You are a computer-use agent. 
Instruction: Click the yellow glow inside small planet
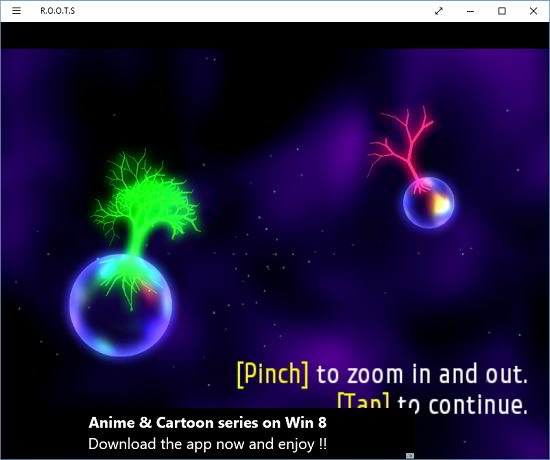(x=440, y=204)
